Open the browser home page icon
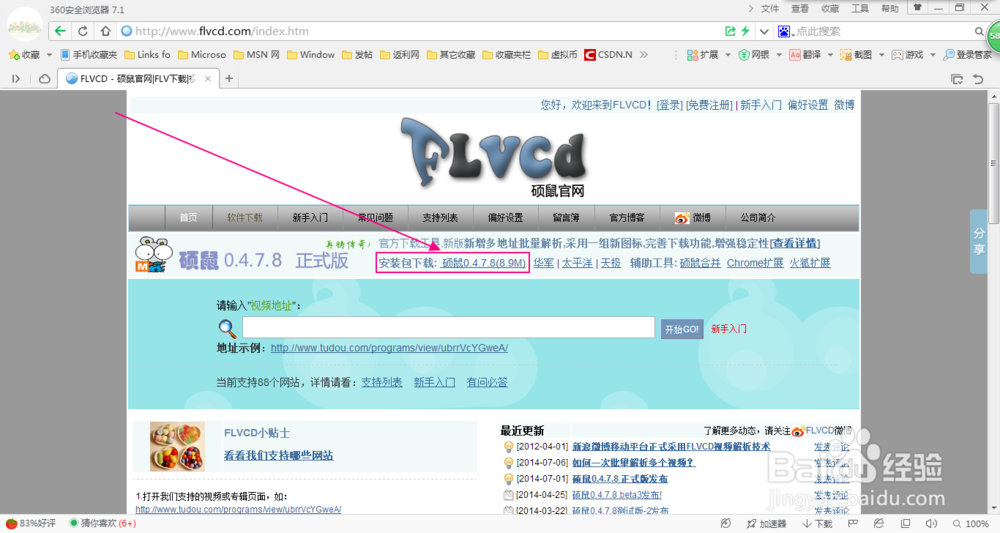 click(105, 31)
